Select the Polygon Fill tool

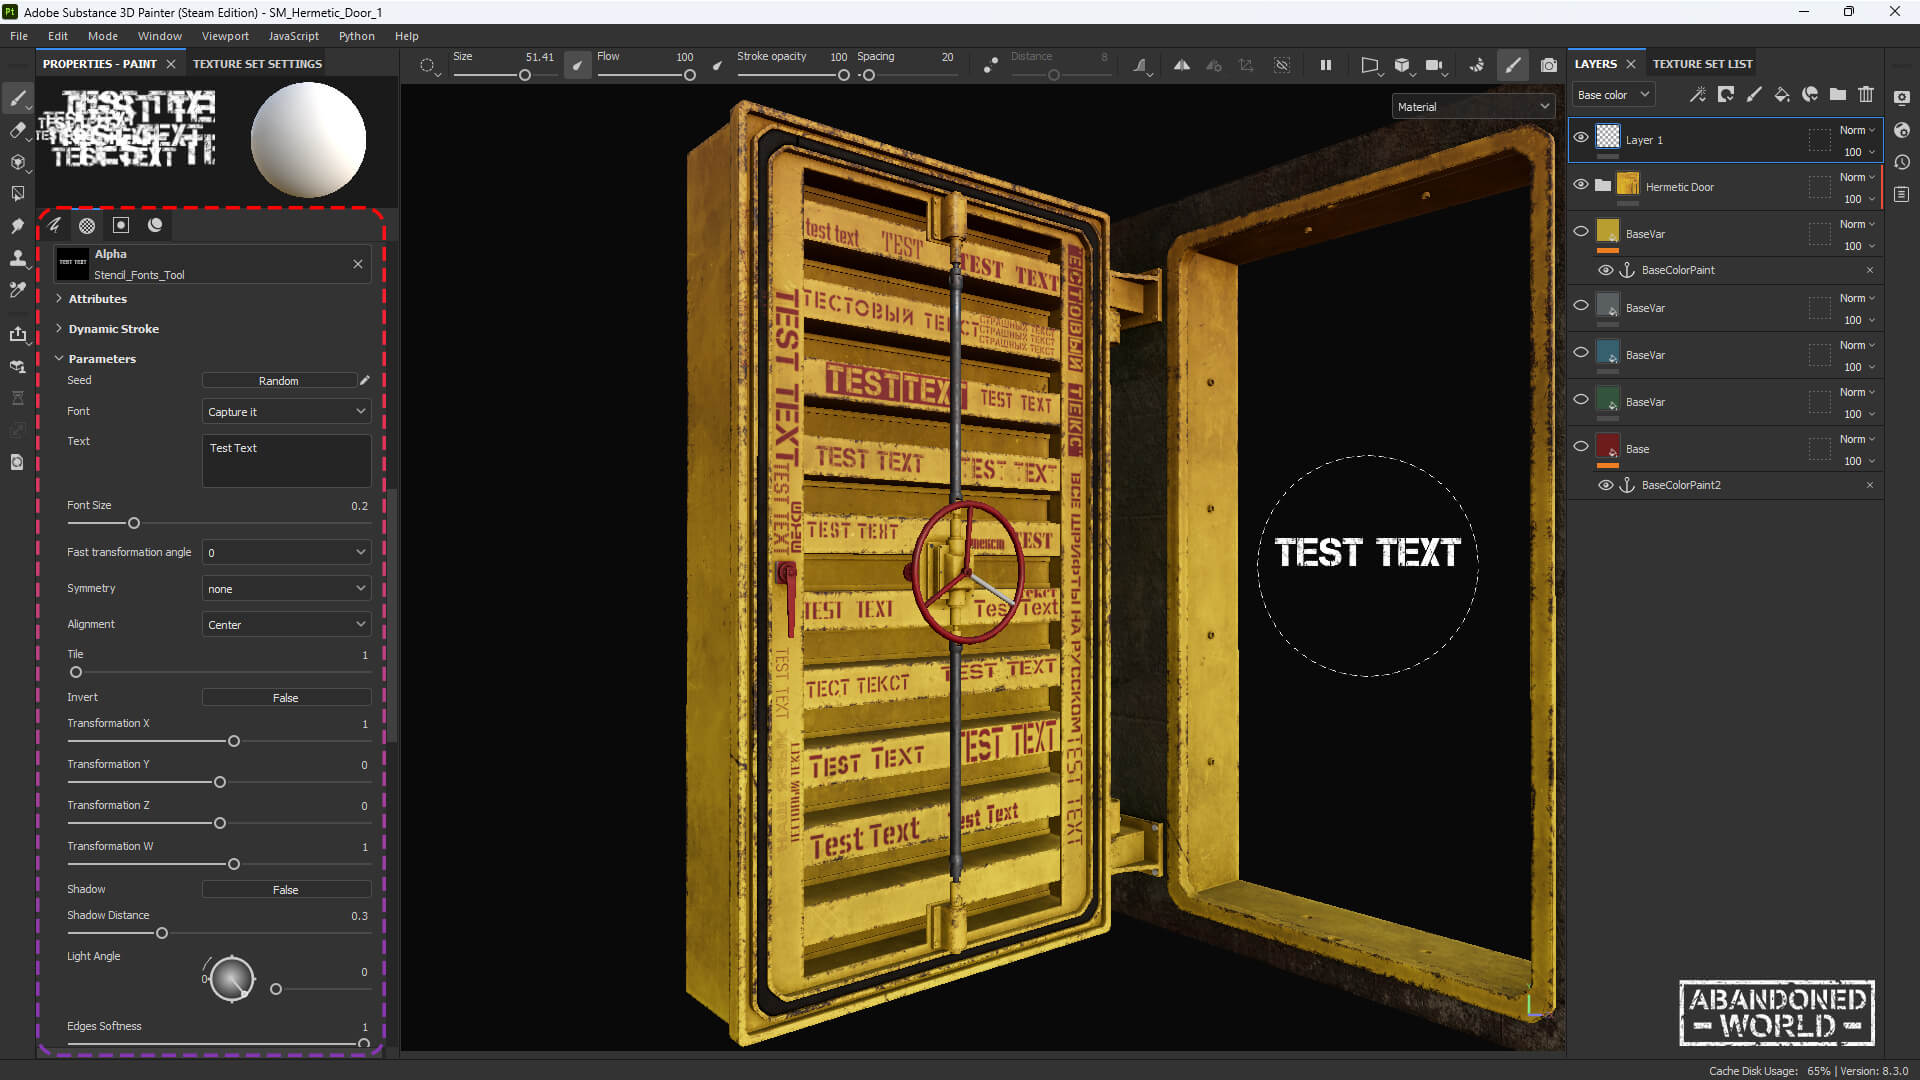(17, 194)
